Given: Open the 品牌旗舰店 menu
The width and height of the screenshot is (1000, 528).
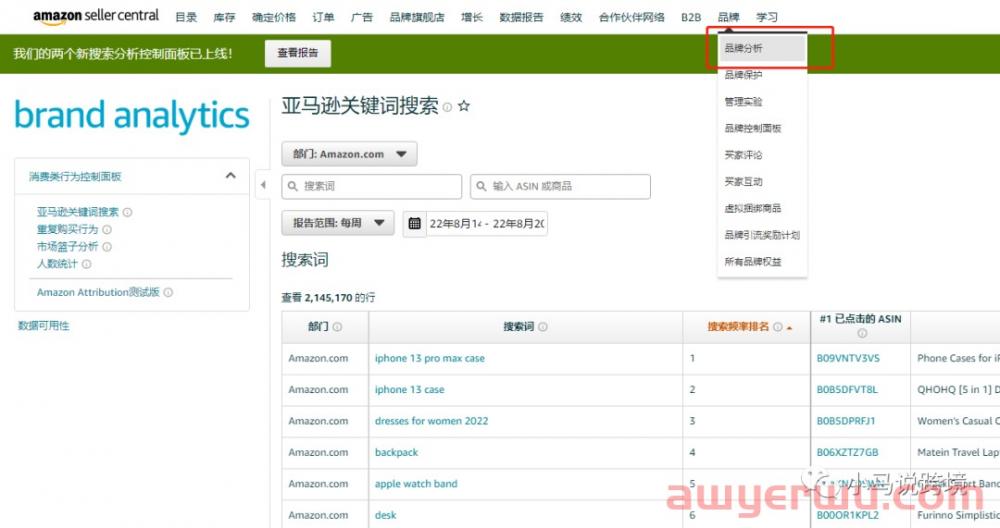Looking at the screenshot, I should point(417,17).
